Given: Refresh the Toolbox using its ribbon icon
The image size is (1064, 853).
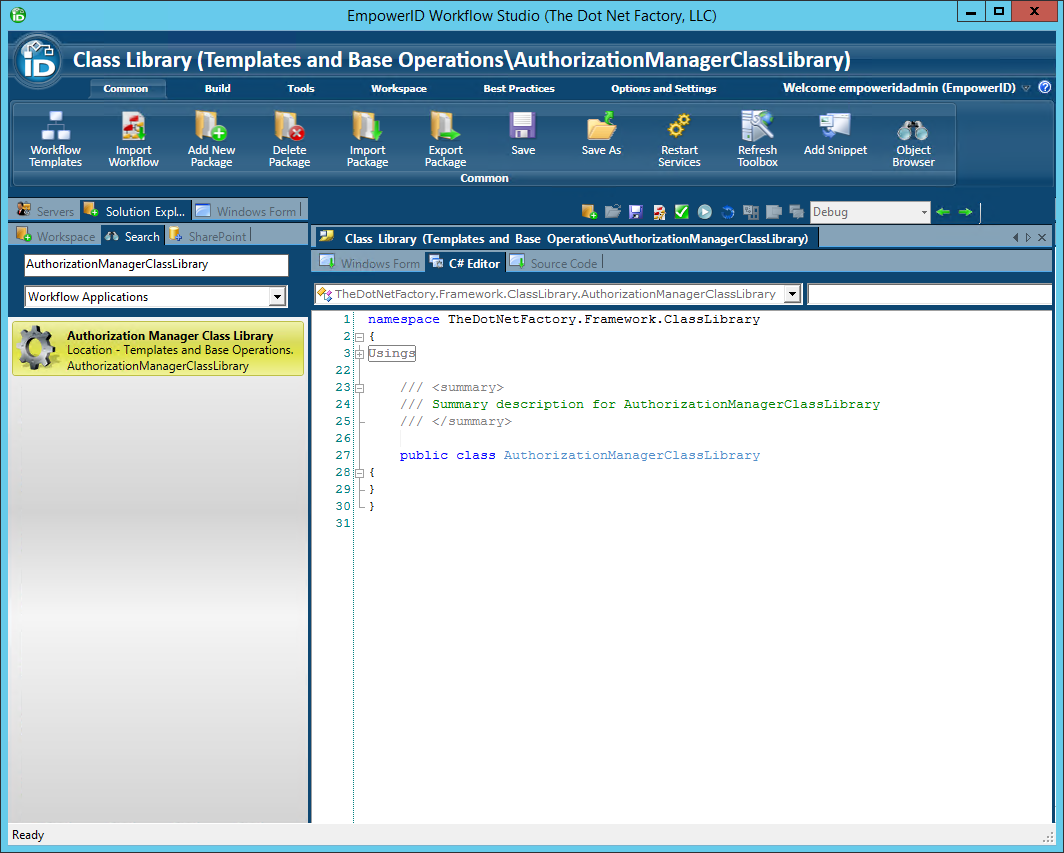Looking at the screenshot, I should click(757, 138).
